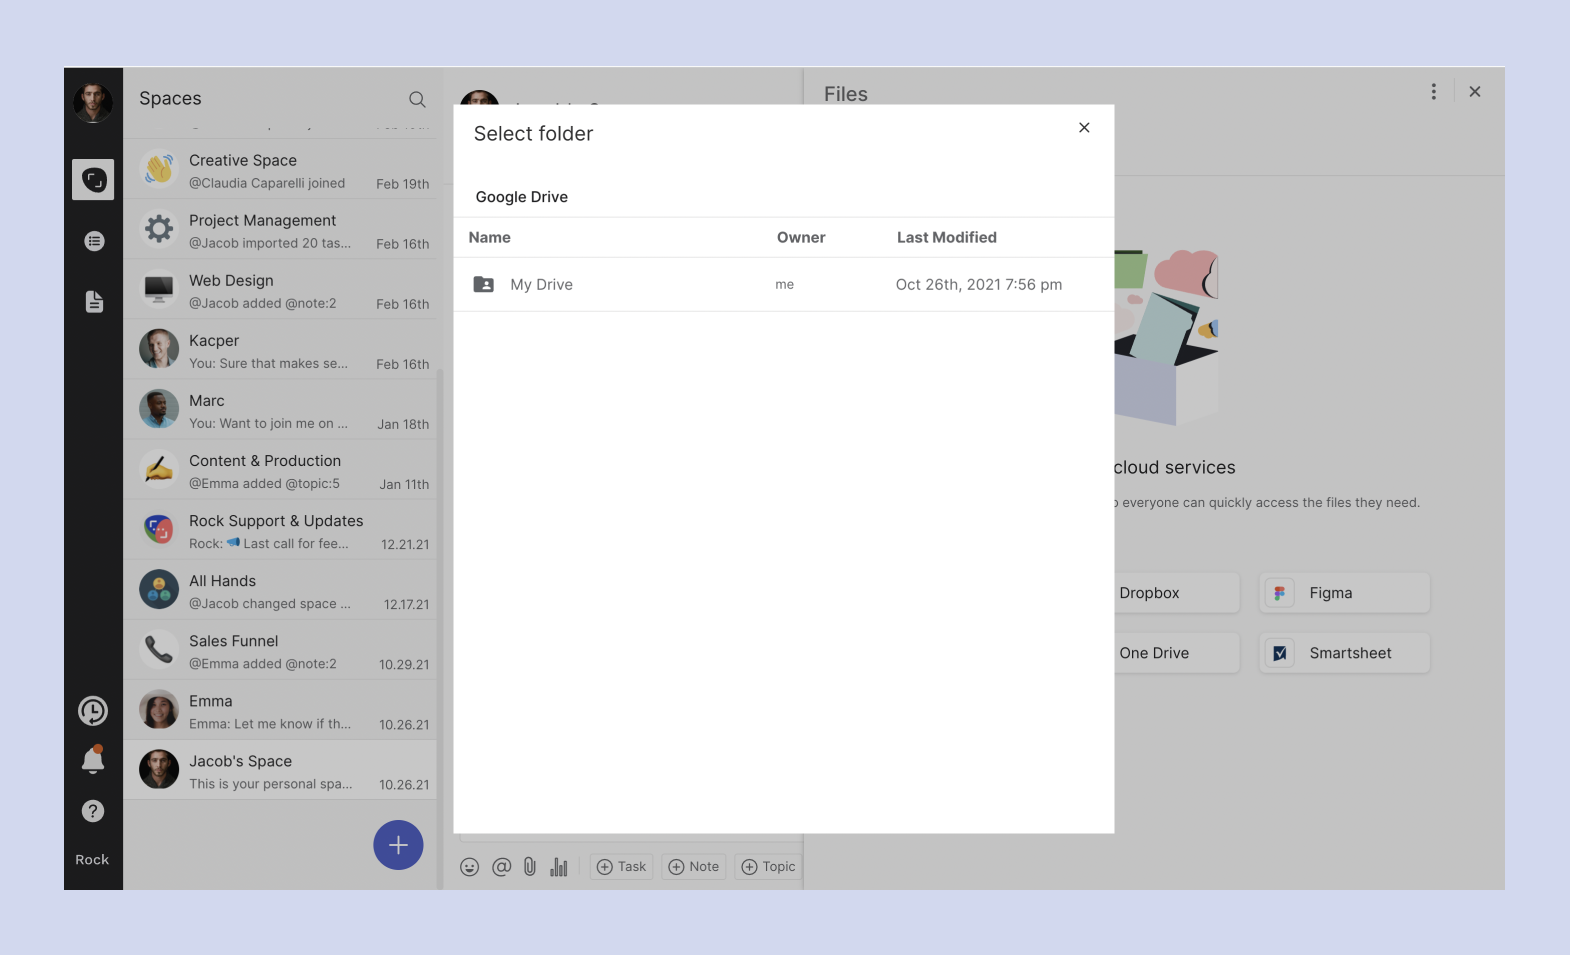Open the notifications bell
This screenshot has width=1570, height=955.
(x=93, y=760)
